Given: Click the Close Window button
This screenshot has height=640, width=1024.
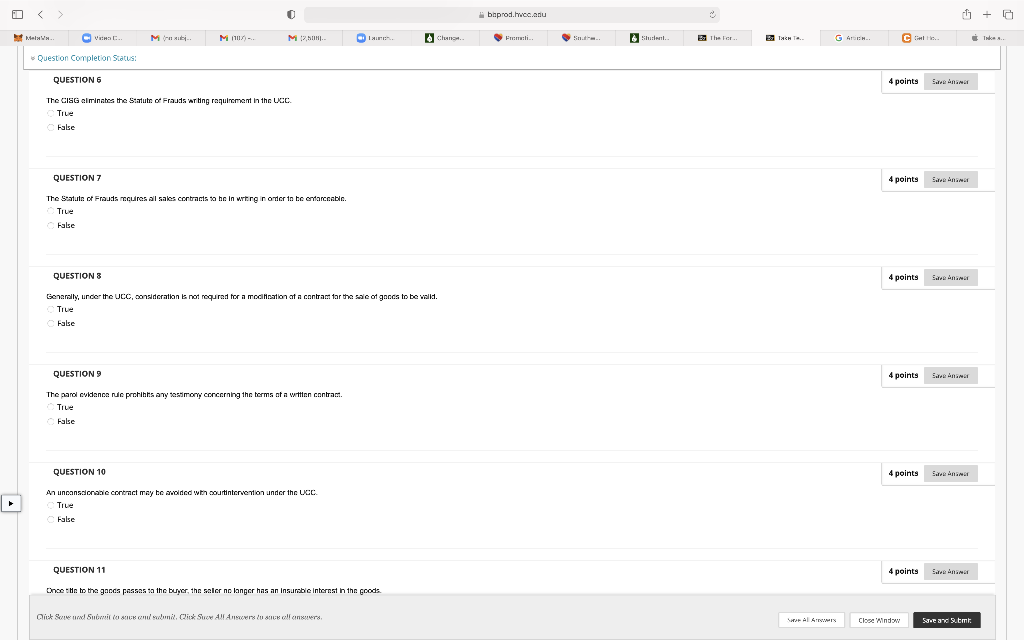Looking at the screenshot, I should [879, 620].
